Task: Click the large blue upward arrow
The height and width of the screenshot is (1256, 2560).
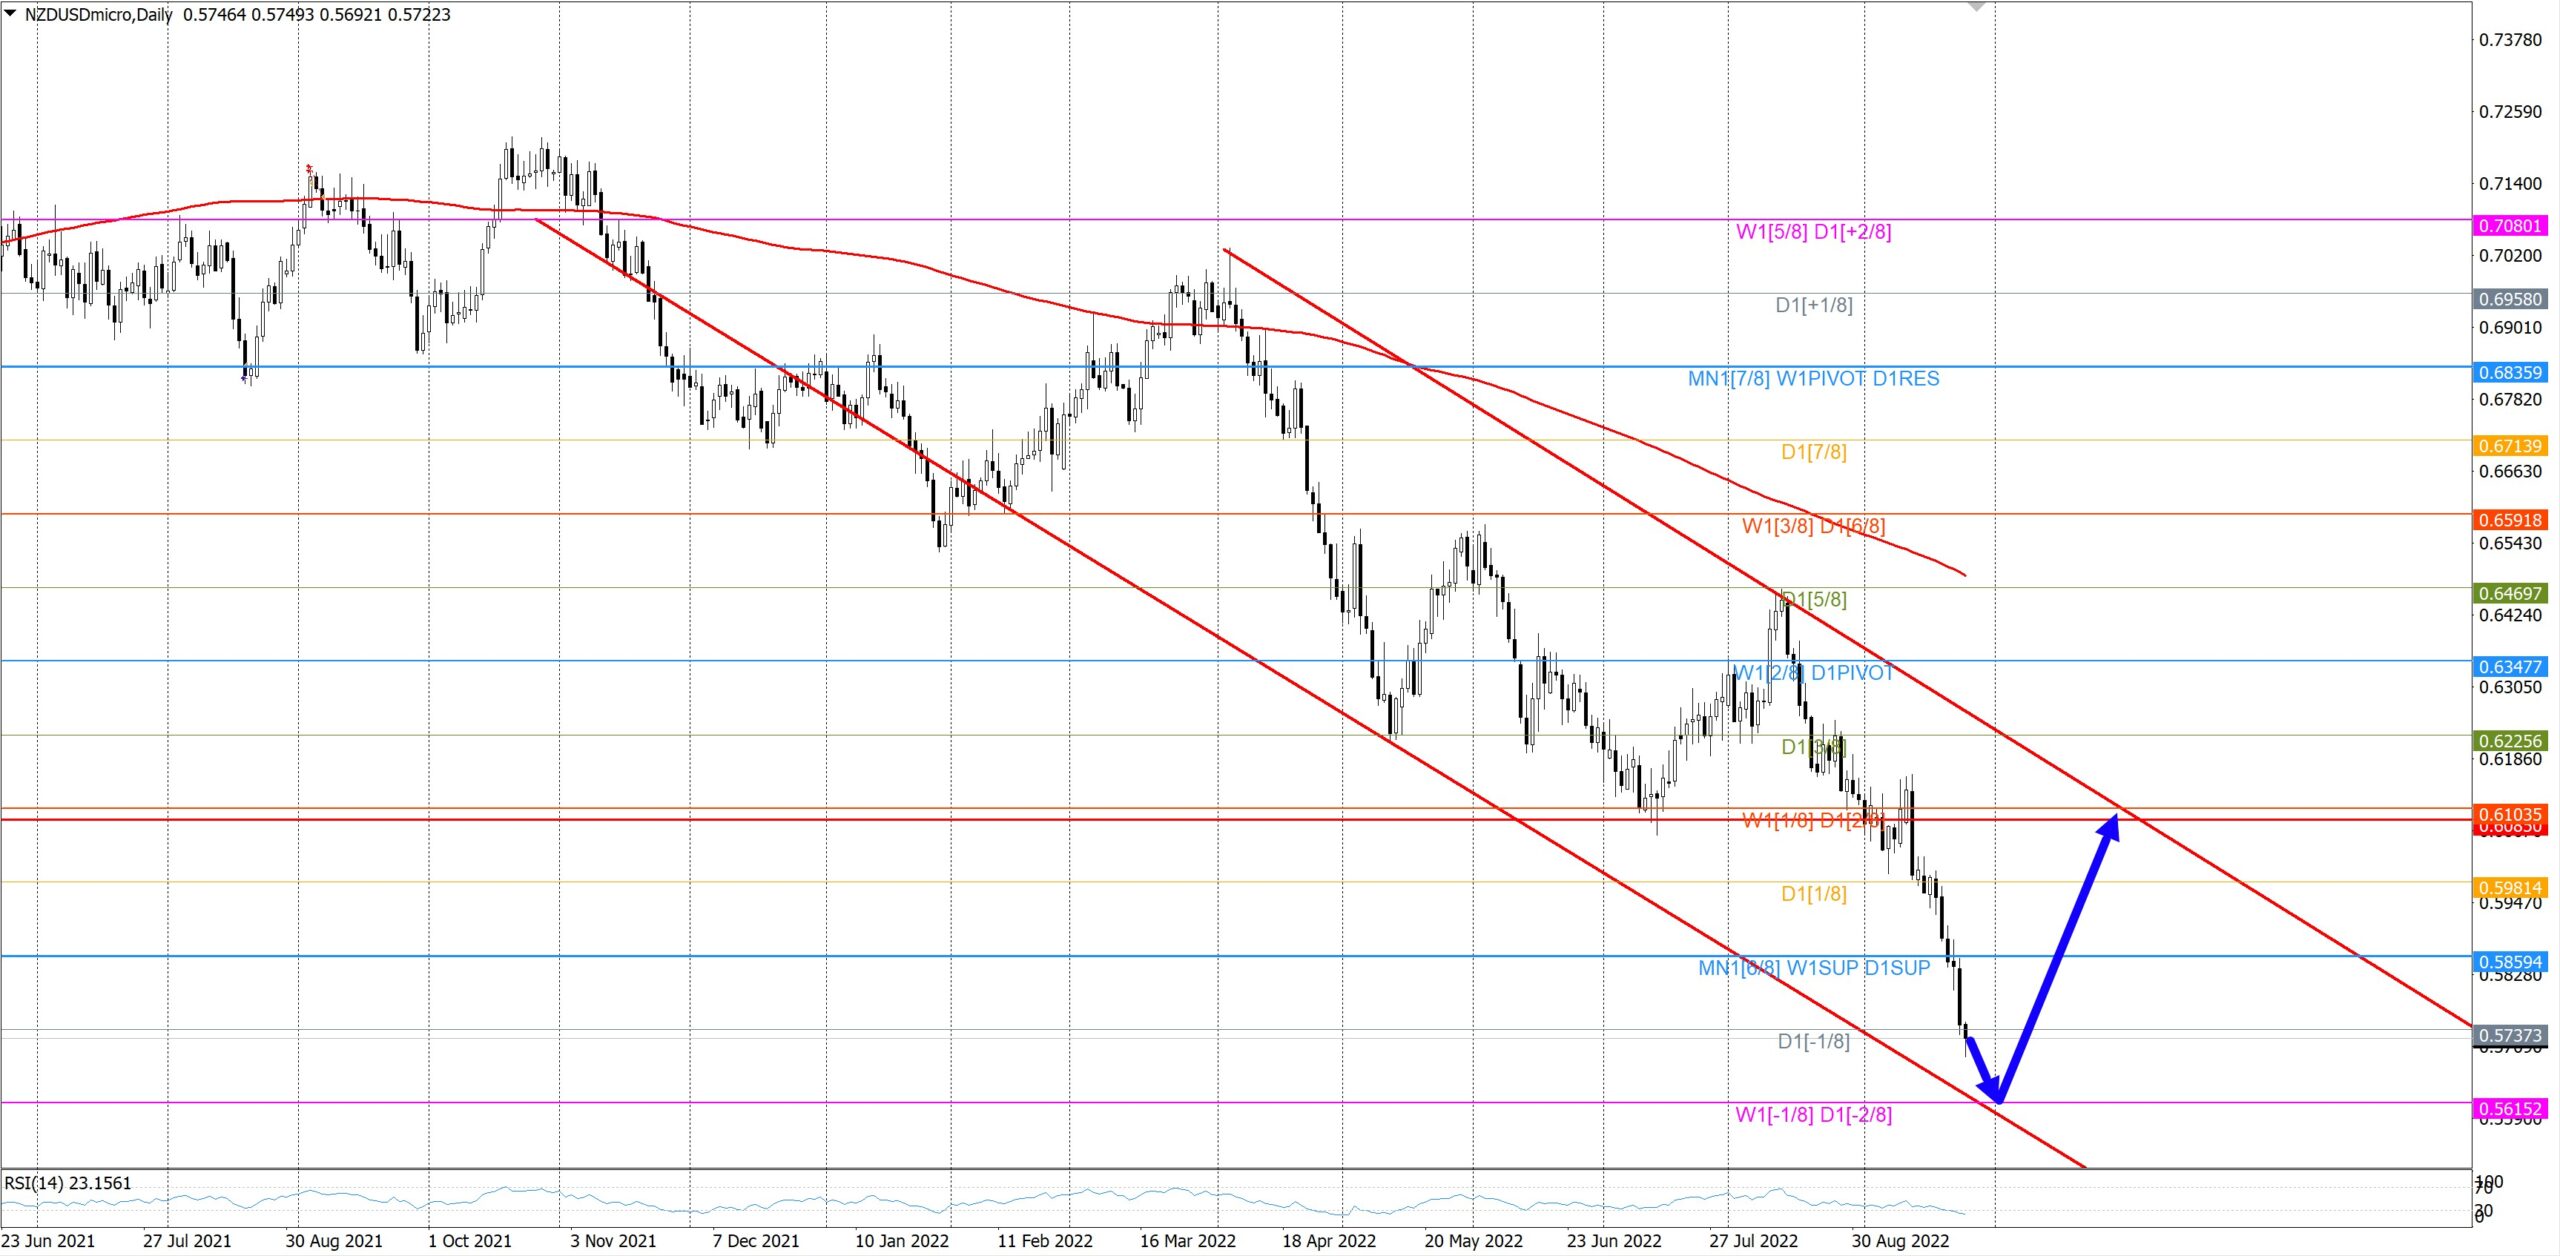Action: (2060, 950)
